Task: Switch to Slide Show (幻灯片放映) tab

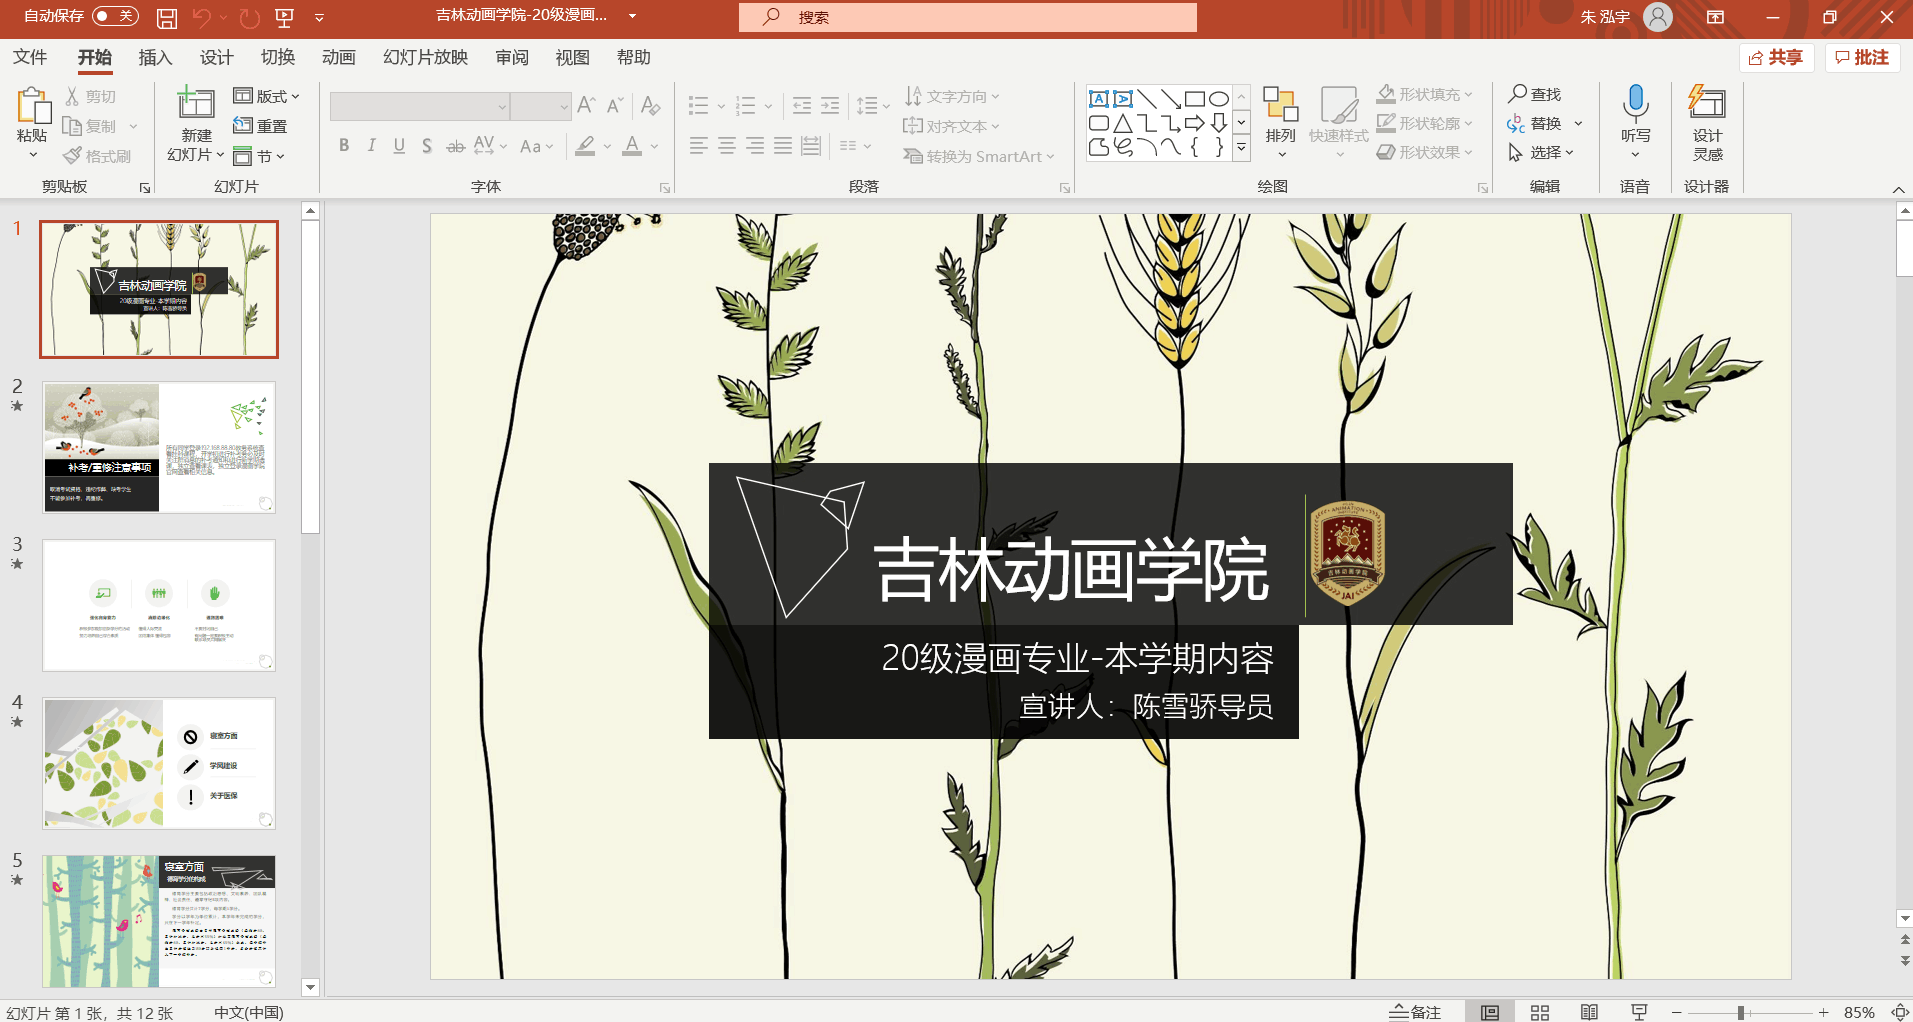Action: [425, 57]
